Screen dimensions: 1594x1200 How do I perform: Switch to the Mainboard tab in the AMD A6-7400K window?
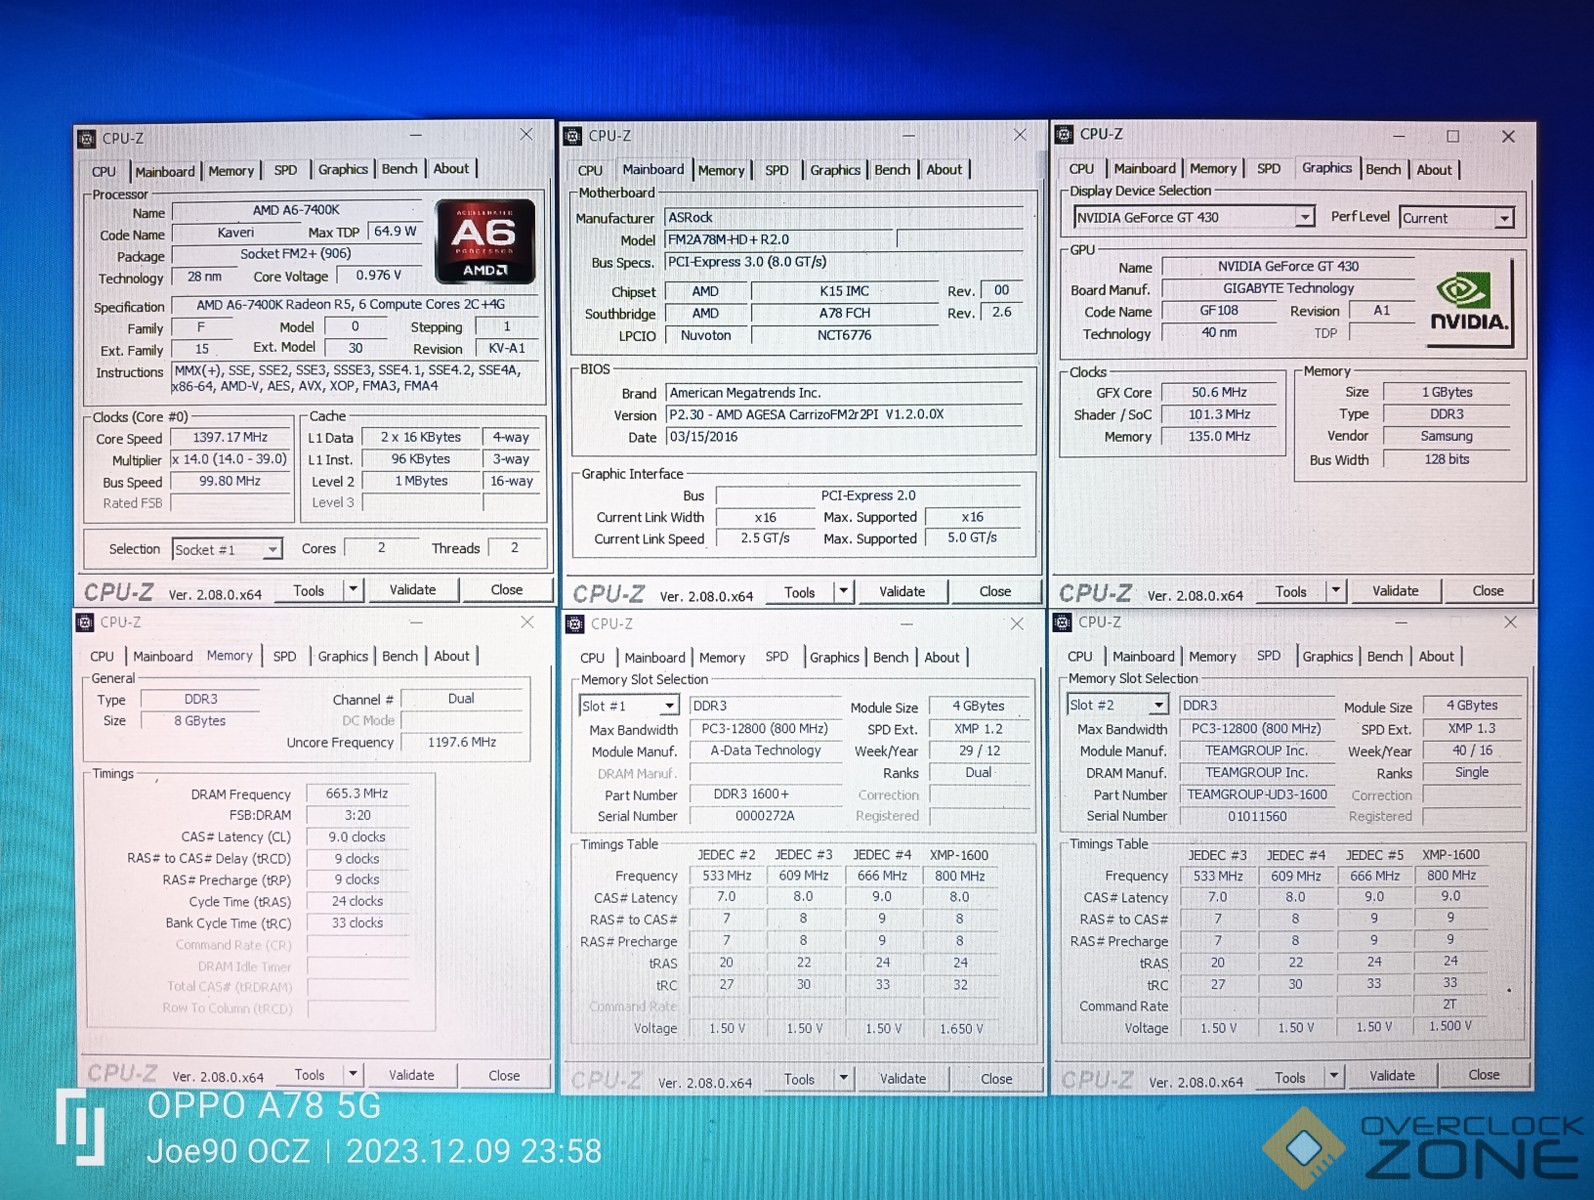(x=165, y=171)
